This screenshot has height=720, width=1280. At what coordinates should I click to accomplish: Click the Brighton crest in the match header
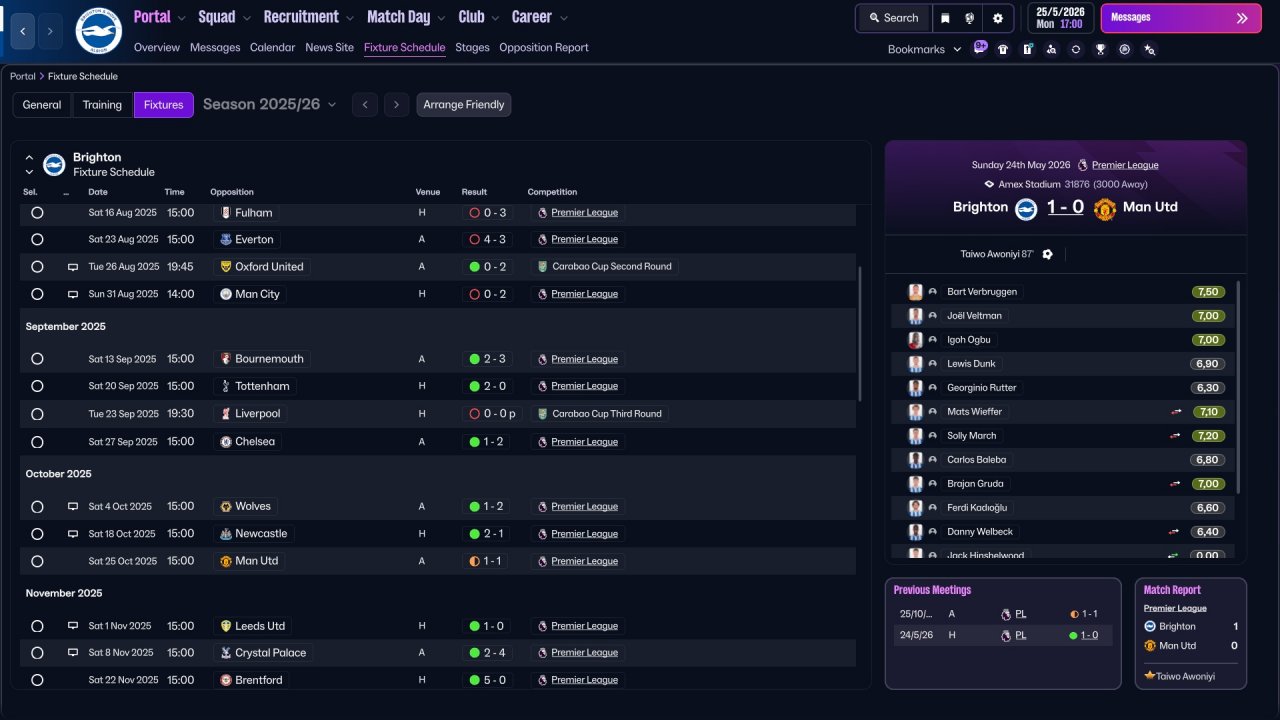pyautogui.click(x=1026, y=208)
